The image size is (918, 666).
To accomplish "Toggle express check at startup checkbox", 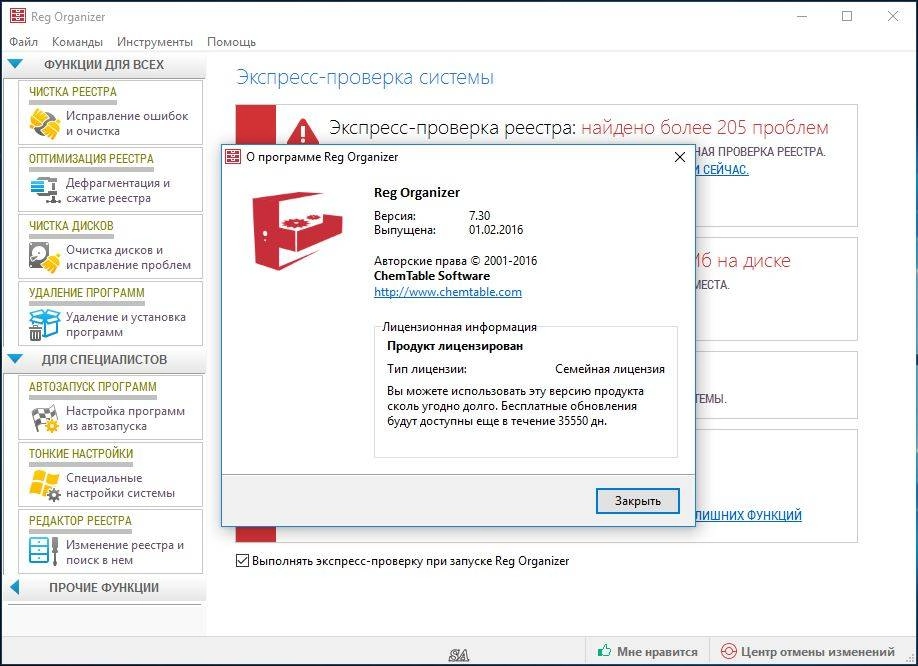I will click(242, 561).
